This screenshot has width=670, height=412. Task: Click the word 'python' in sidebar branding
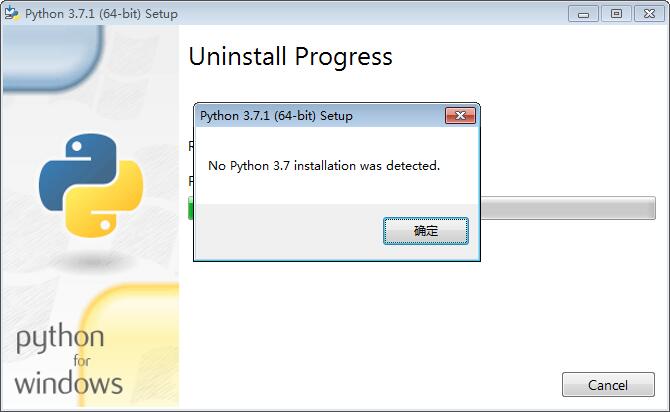pos(60,338)
